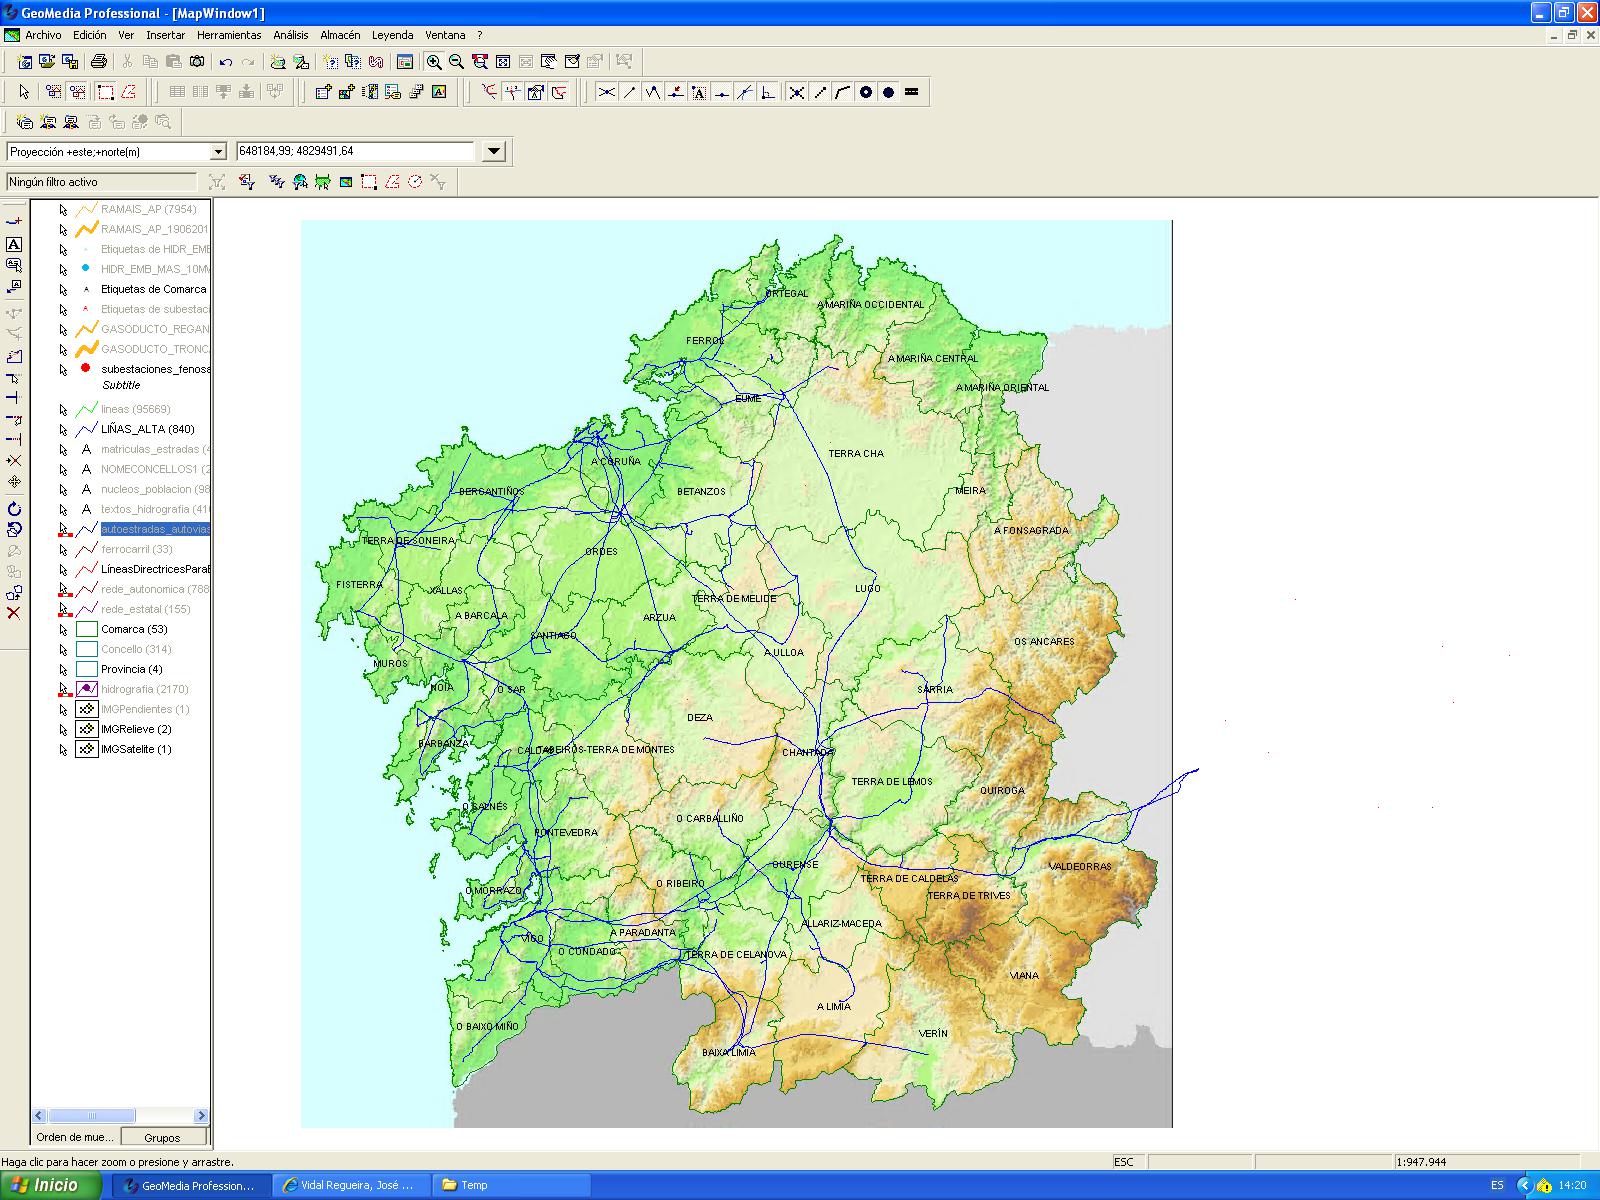Click the coordinate input field 648184,99
This screenshot has height=1200, width=1600.
(355, 152)
